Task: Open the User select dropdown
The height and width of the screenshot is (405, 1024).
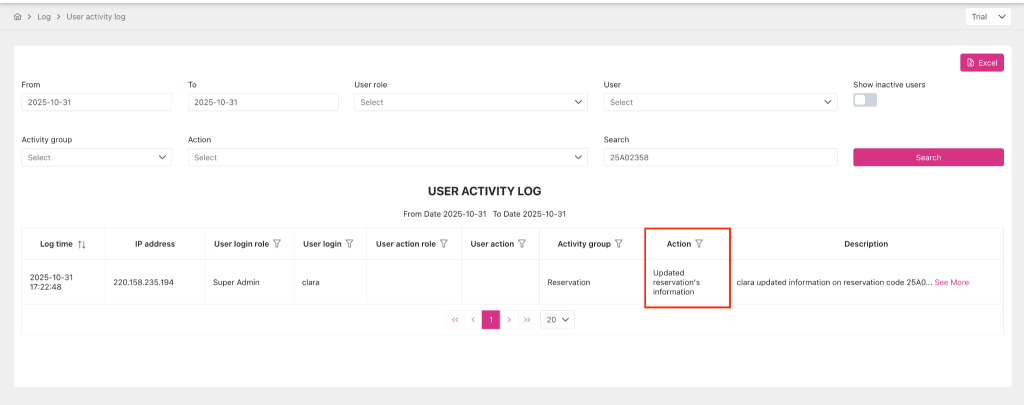Action: [720, 102]
